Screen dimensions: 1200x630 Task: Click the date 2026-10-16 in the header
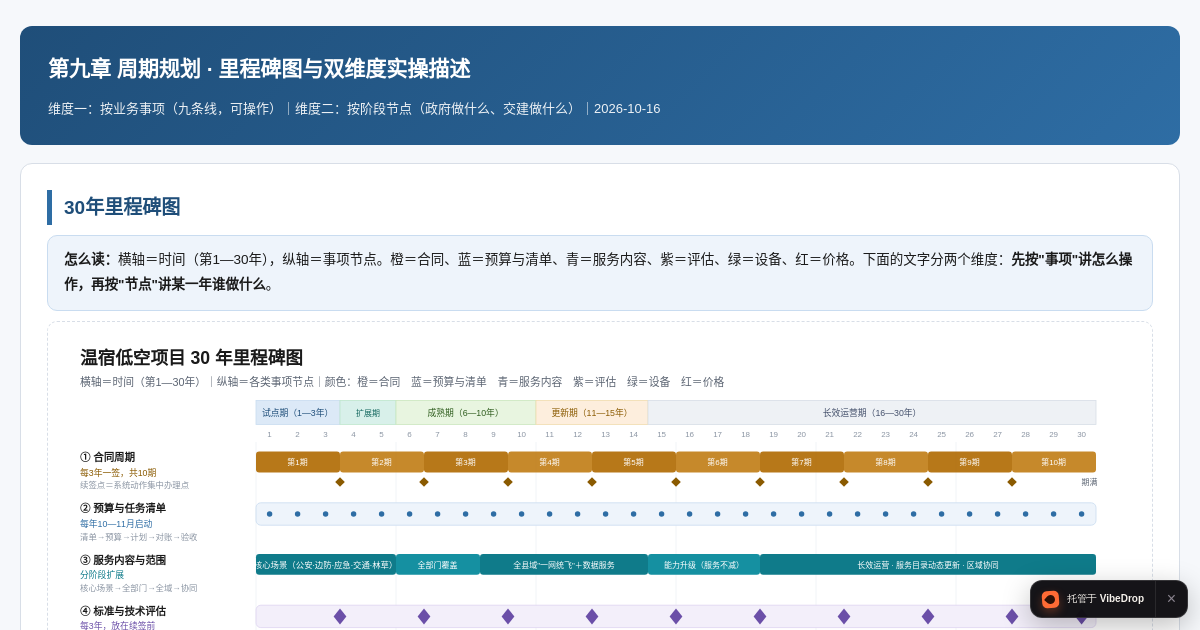tap(627, 109)
